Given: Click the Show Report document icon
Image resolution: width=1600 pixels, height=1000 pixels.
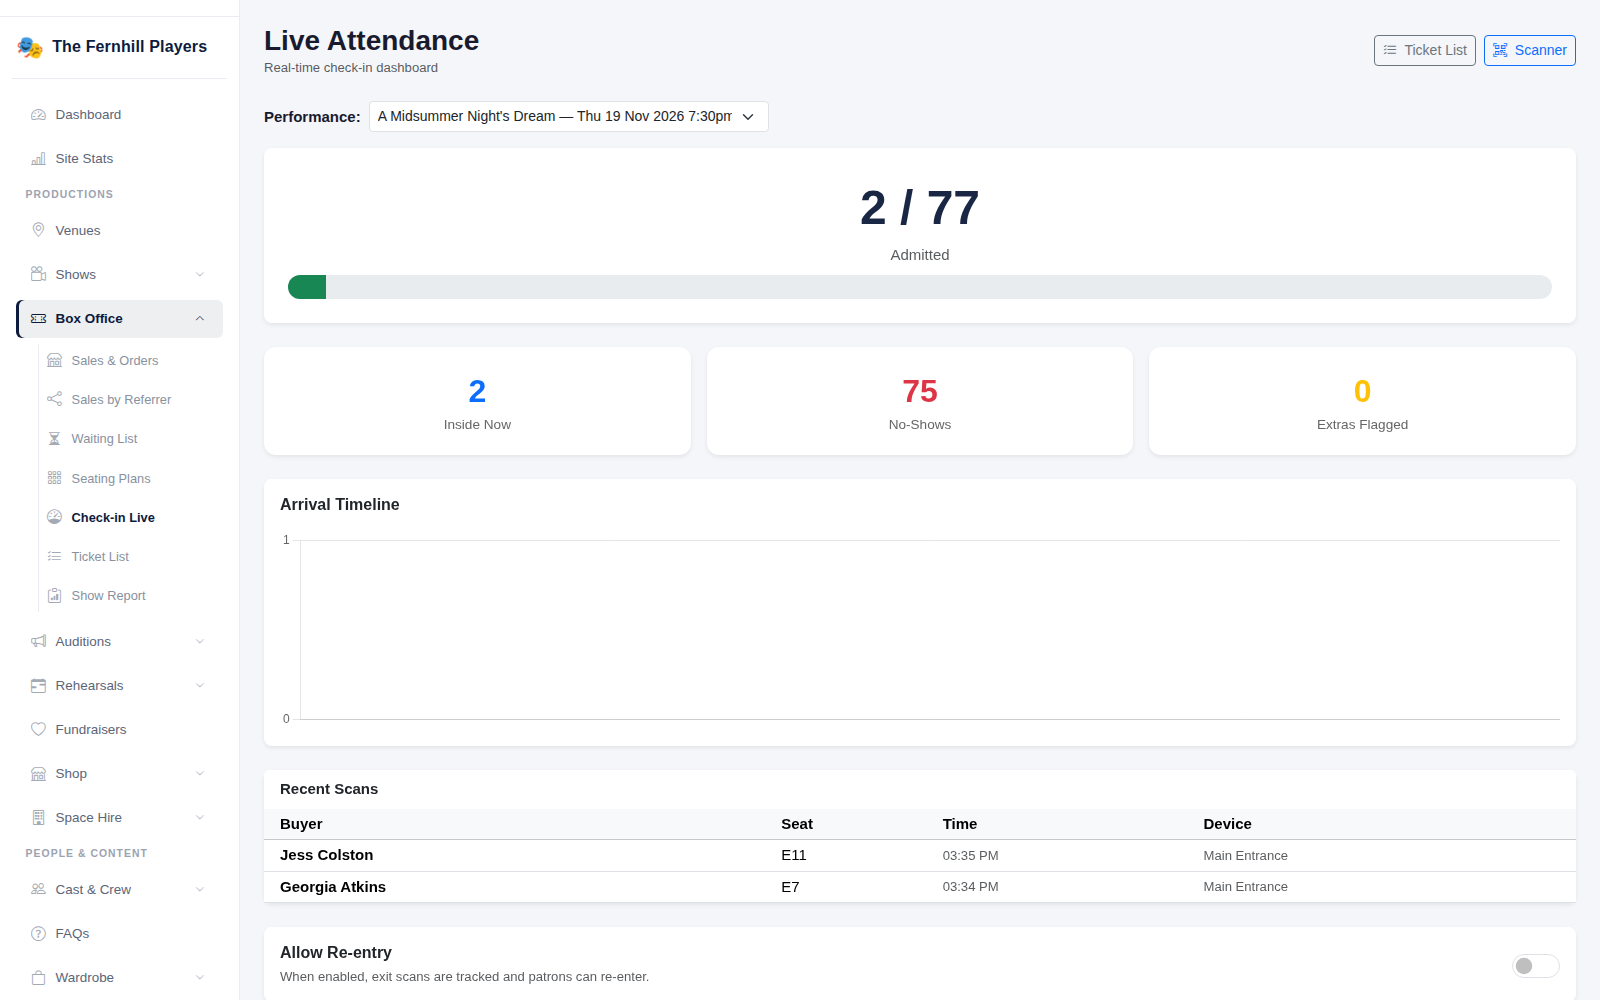Looking at the screenshot, I should coord(54,596).
